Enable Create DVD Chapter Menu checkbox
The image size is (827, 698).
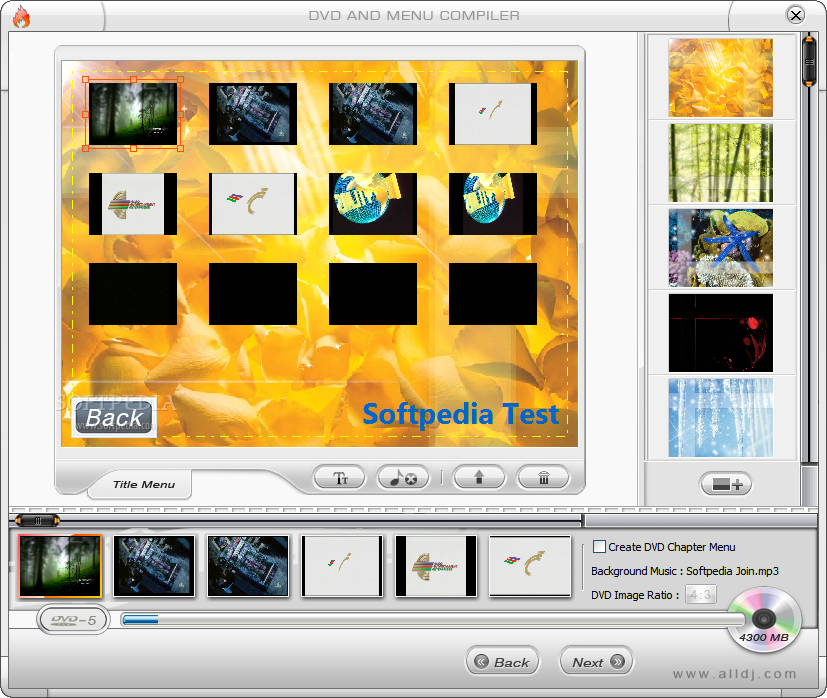pos(599,547)
